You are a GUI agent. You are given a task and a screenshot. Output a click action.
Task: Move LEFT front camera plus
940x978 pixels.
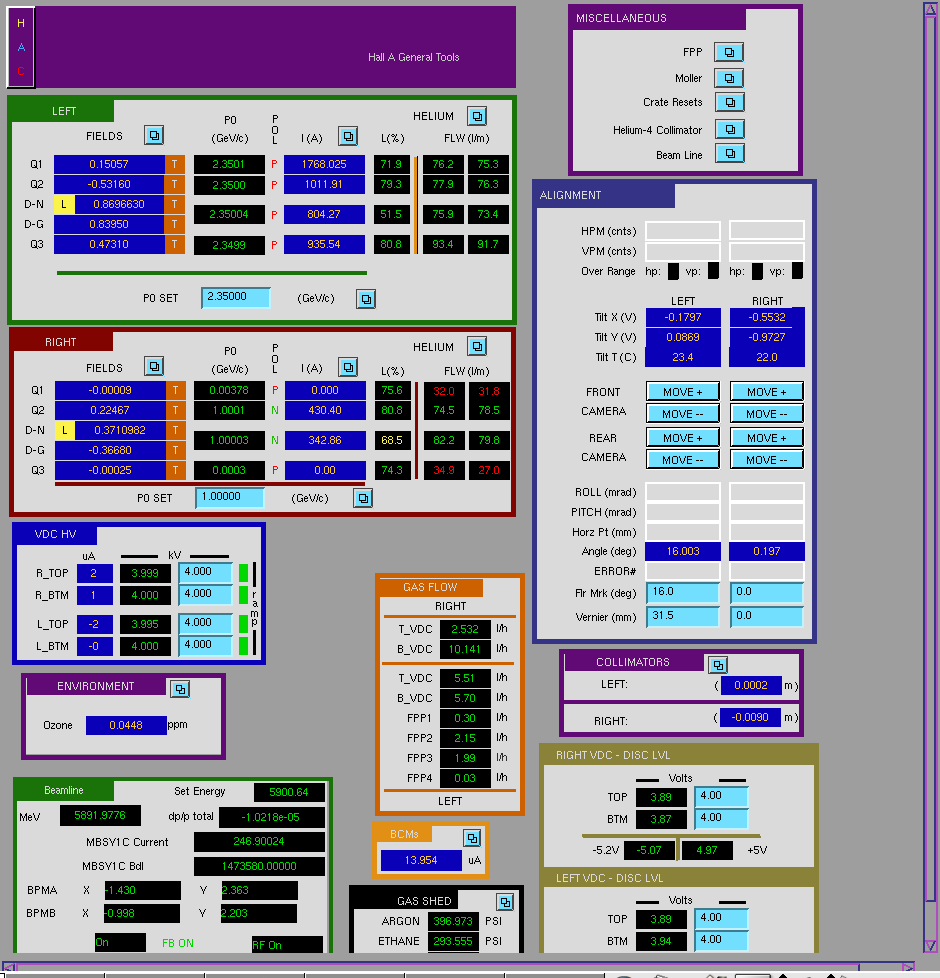683,392
